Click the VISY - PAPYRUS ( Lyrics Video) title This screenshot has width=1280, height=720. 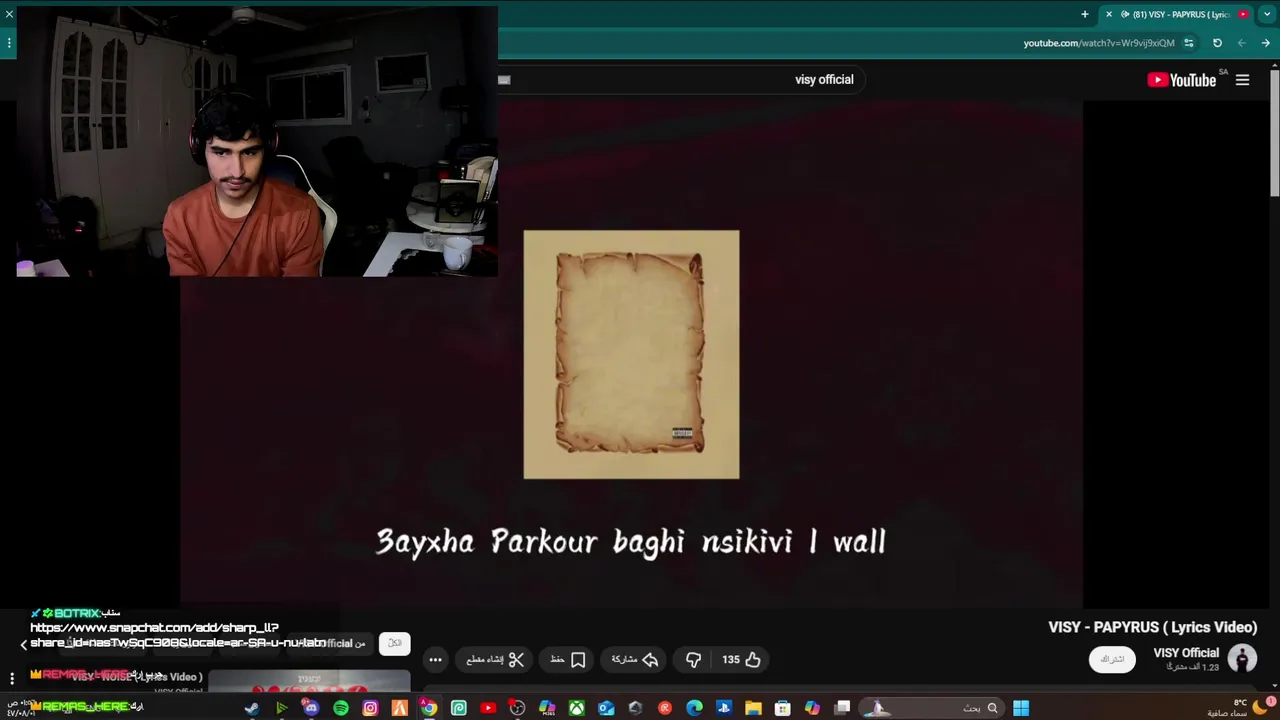coord(1152,627)
